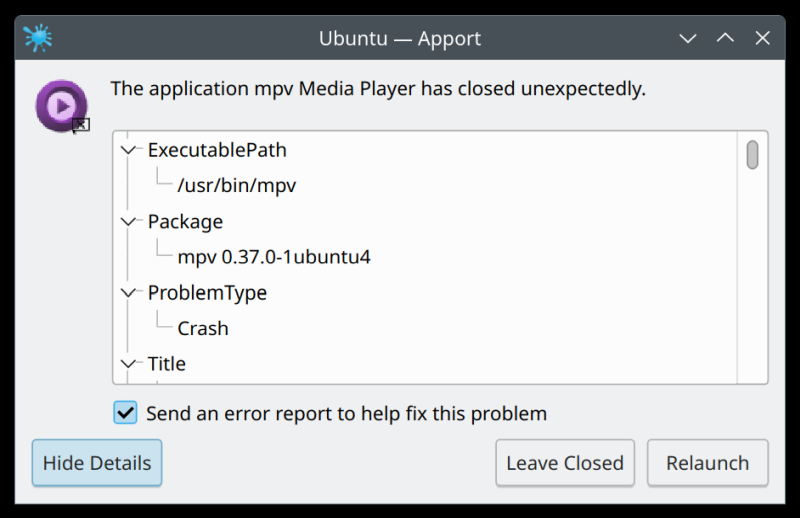The height and width of the screenshot is (518, 800).
Task: Minimize the Apport window using down chevron
Action: click(688, 38)
